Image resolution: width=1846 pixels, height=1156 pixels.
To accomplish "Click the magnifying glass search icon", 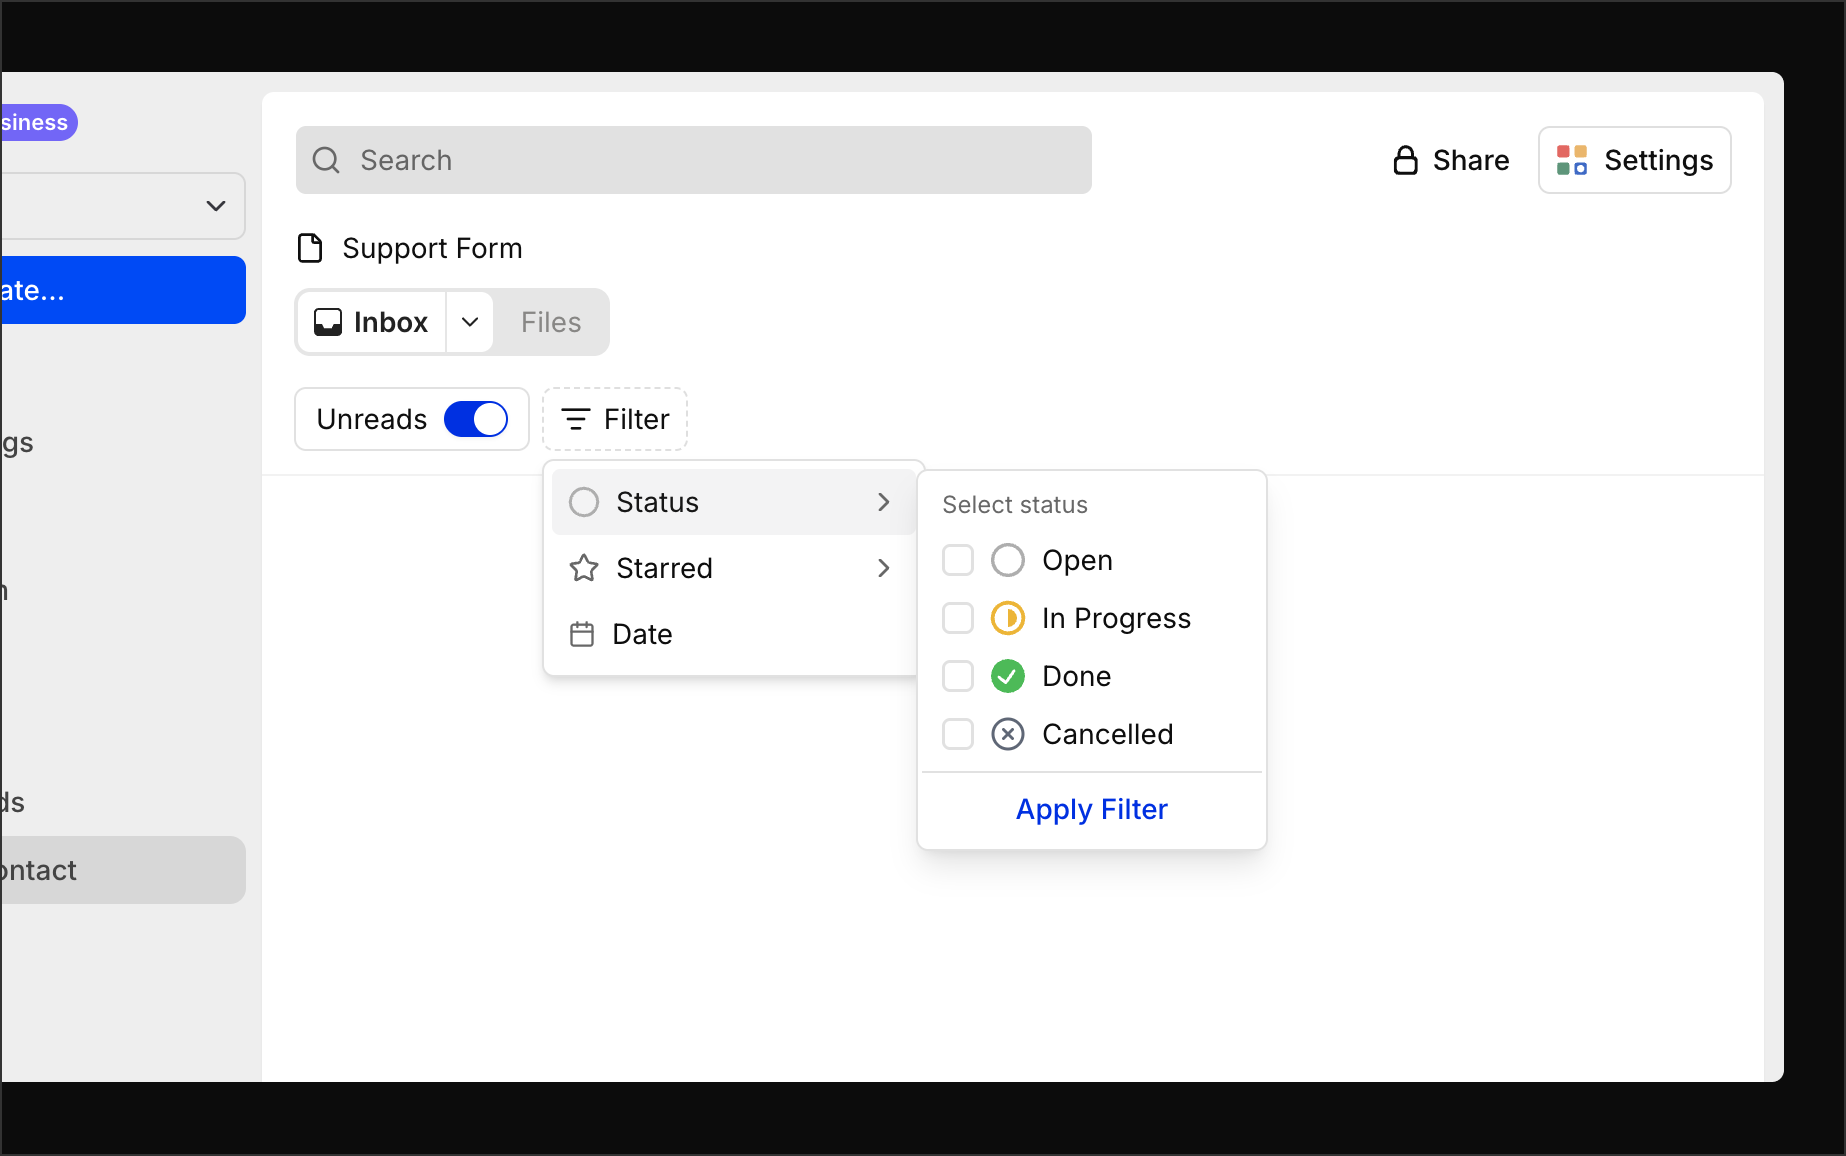I will point(325,160).
